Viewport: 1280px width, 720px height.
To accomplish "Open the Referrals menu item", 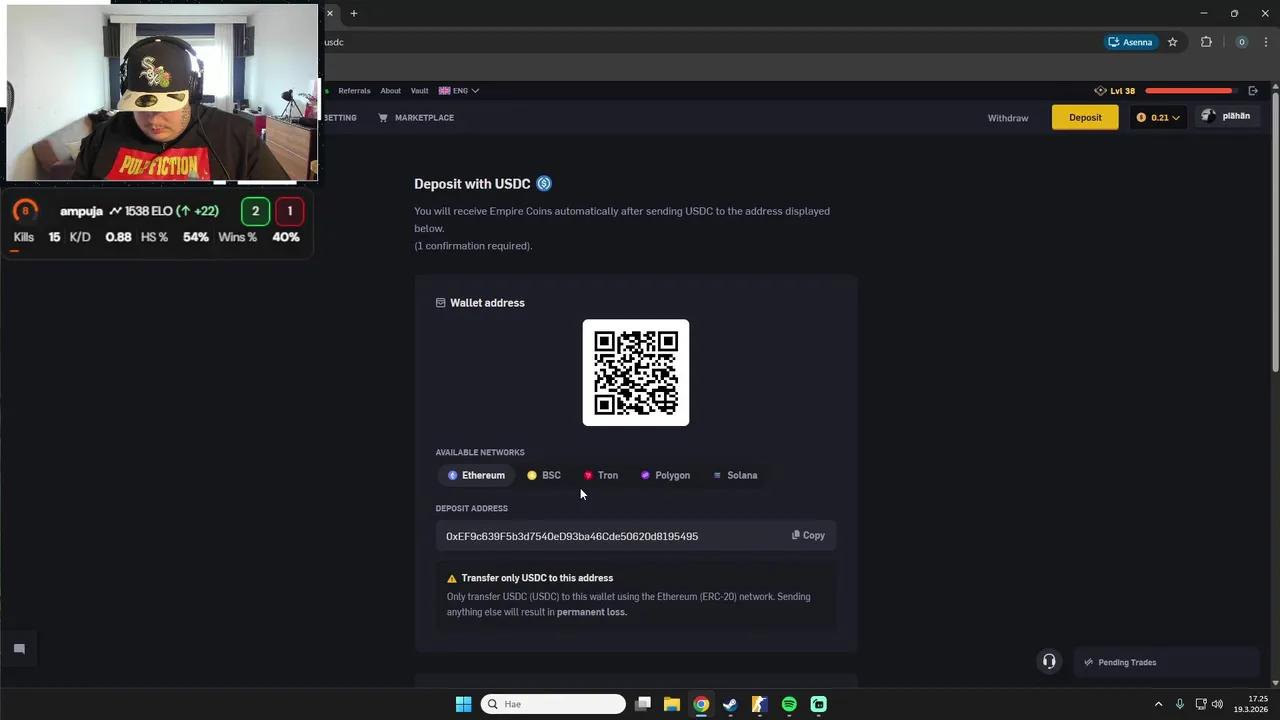I will click(x=354, y=90).
